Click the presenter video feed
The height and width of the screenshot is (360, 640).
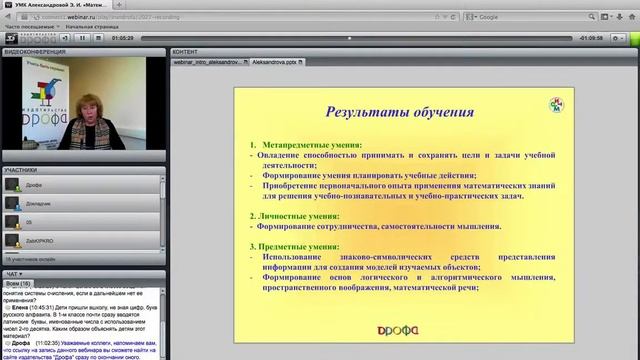84,103
